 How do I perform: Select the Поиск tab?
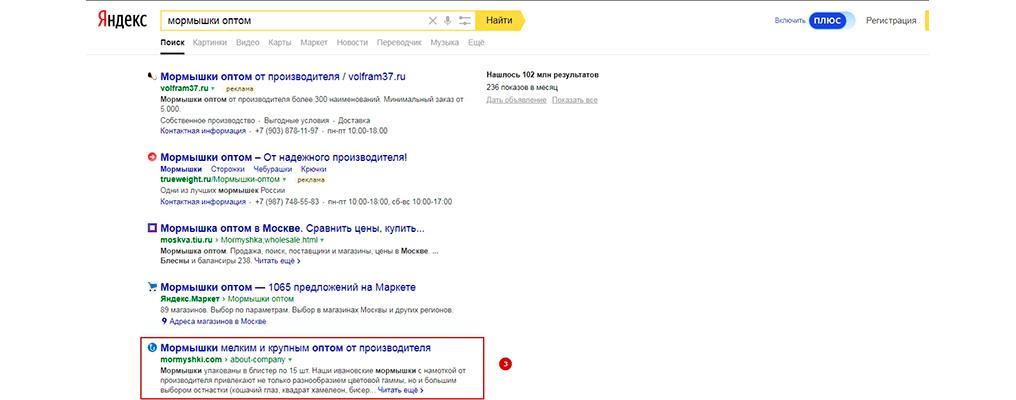click(x=173, y=43)
